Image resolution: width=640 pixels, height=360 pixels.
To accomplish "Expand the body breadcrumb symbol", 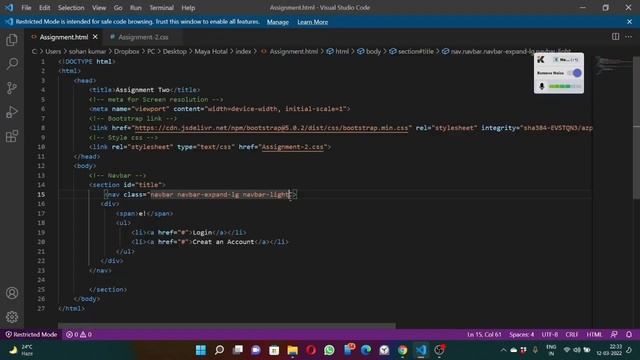I will (369, 51).
